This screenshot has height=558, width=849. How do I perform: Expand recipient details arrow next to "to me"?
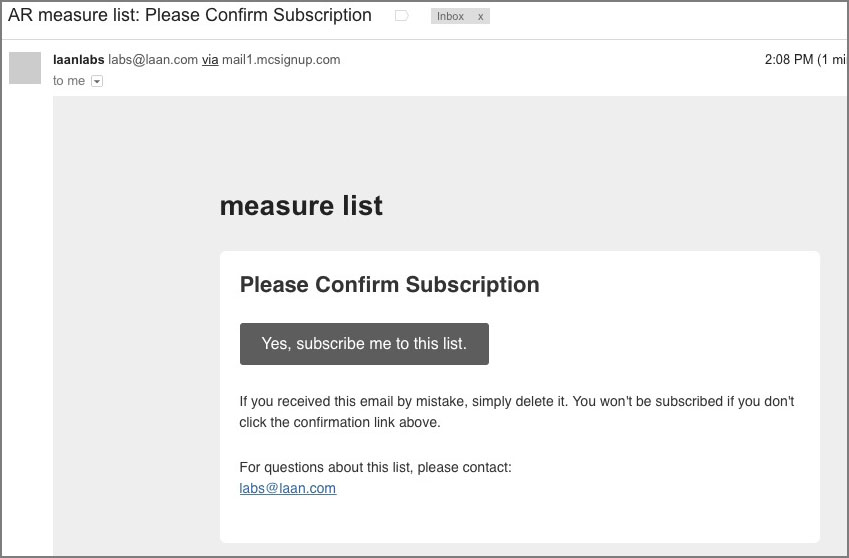tap(97, 81)
